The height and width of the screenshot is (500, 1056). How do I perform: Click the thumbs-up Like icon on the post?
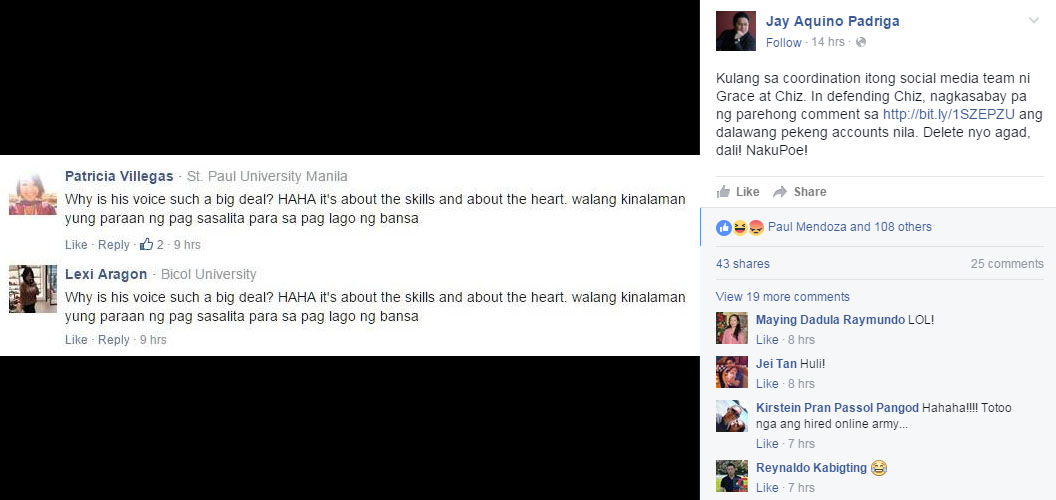[x=723, y=192]
